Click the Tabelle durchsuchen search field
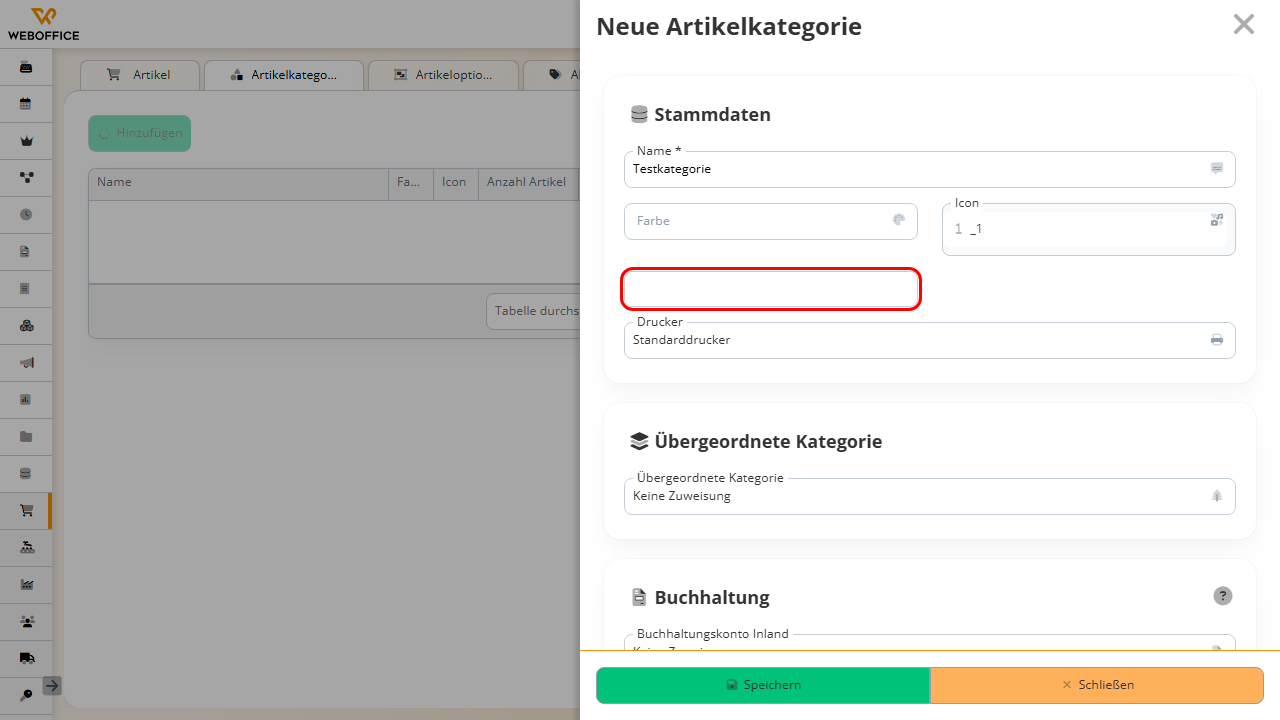The width and height of the screenshot is (1280, 720). click(x=533, y=311)
